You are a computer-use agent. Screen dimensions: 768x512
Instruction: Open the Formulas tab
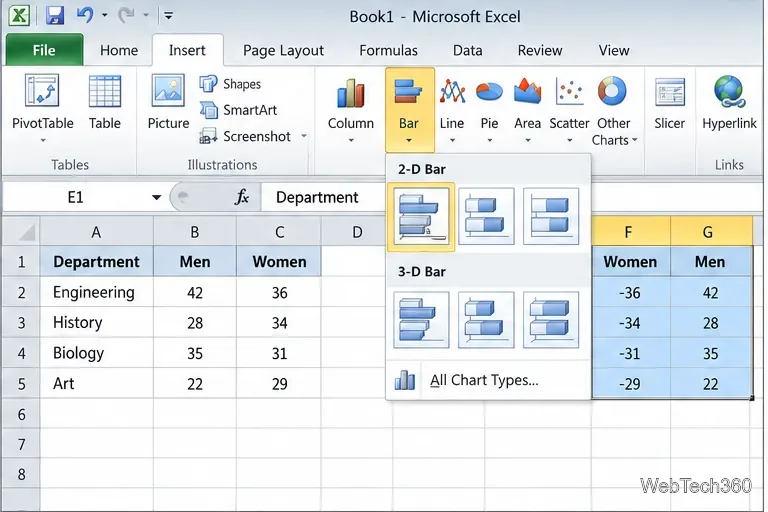coord(388,50)
